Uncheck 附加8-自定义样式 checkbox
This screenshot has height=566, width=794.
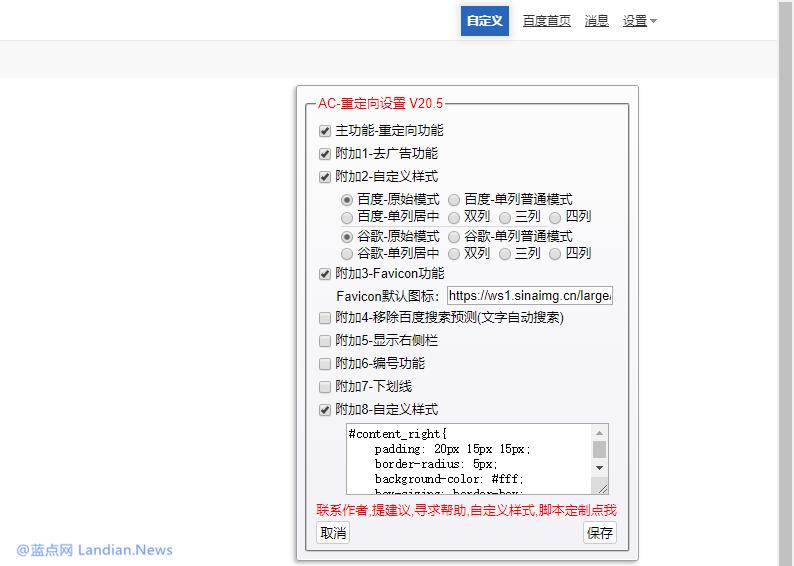(325, 410)
